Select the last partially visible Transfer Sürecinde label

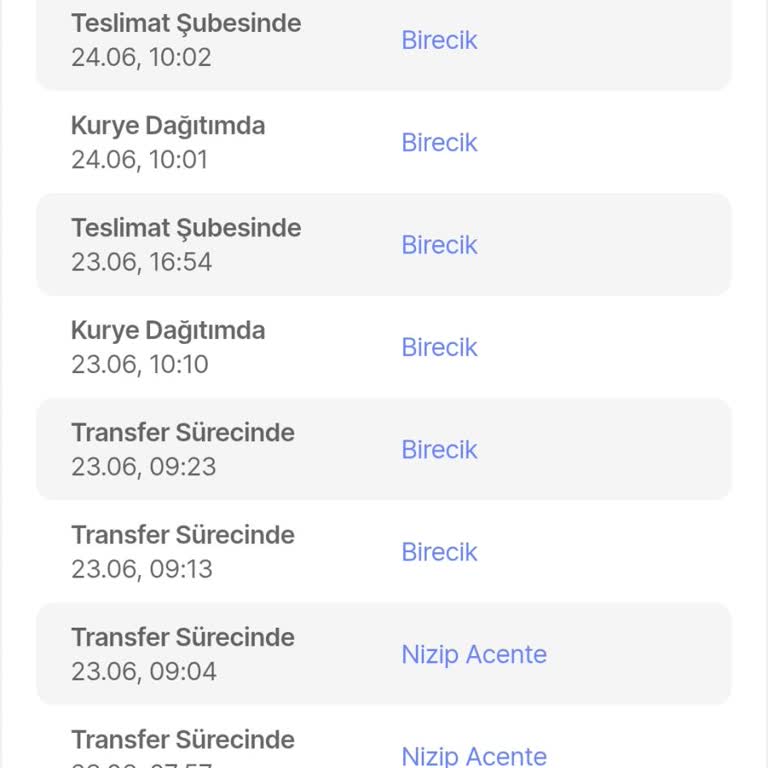[183, 740]
